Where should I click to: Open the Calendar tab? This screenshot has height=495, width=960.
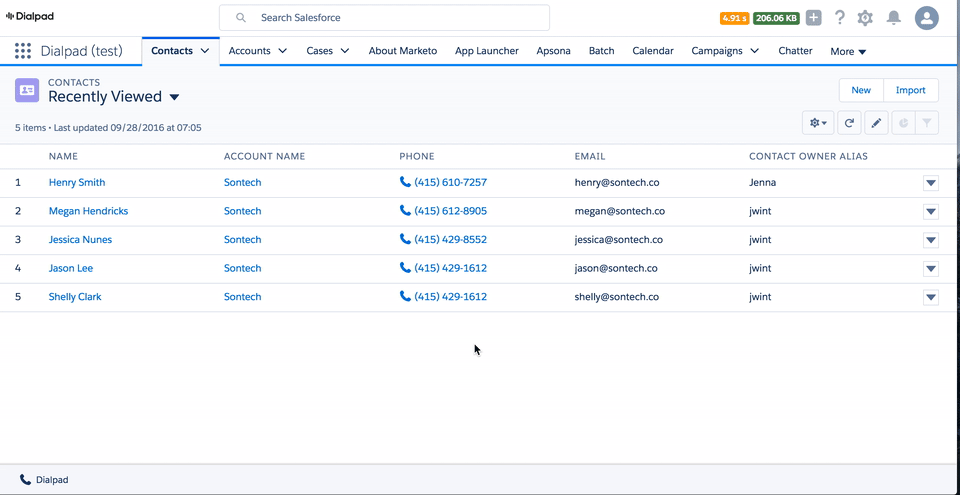pos(653,51)
